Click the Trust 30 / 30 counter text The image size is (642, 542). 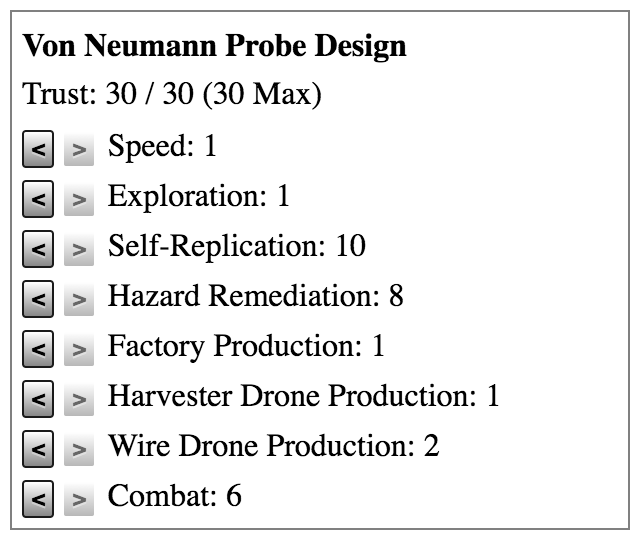[171, 96]
